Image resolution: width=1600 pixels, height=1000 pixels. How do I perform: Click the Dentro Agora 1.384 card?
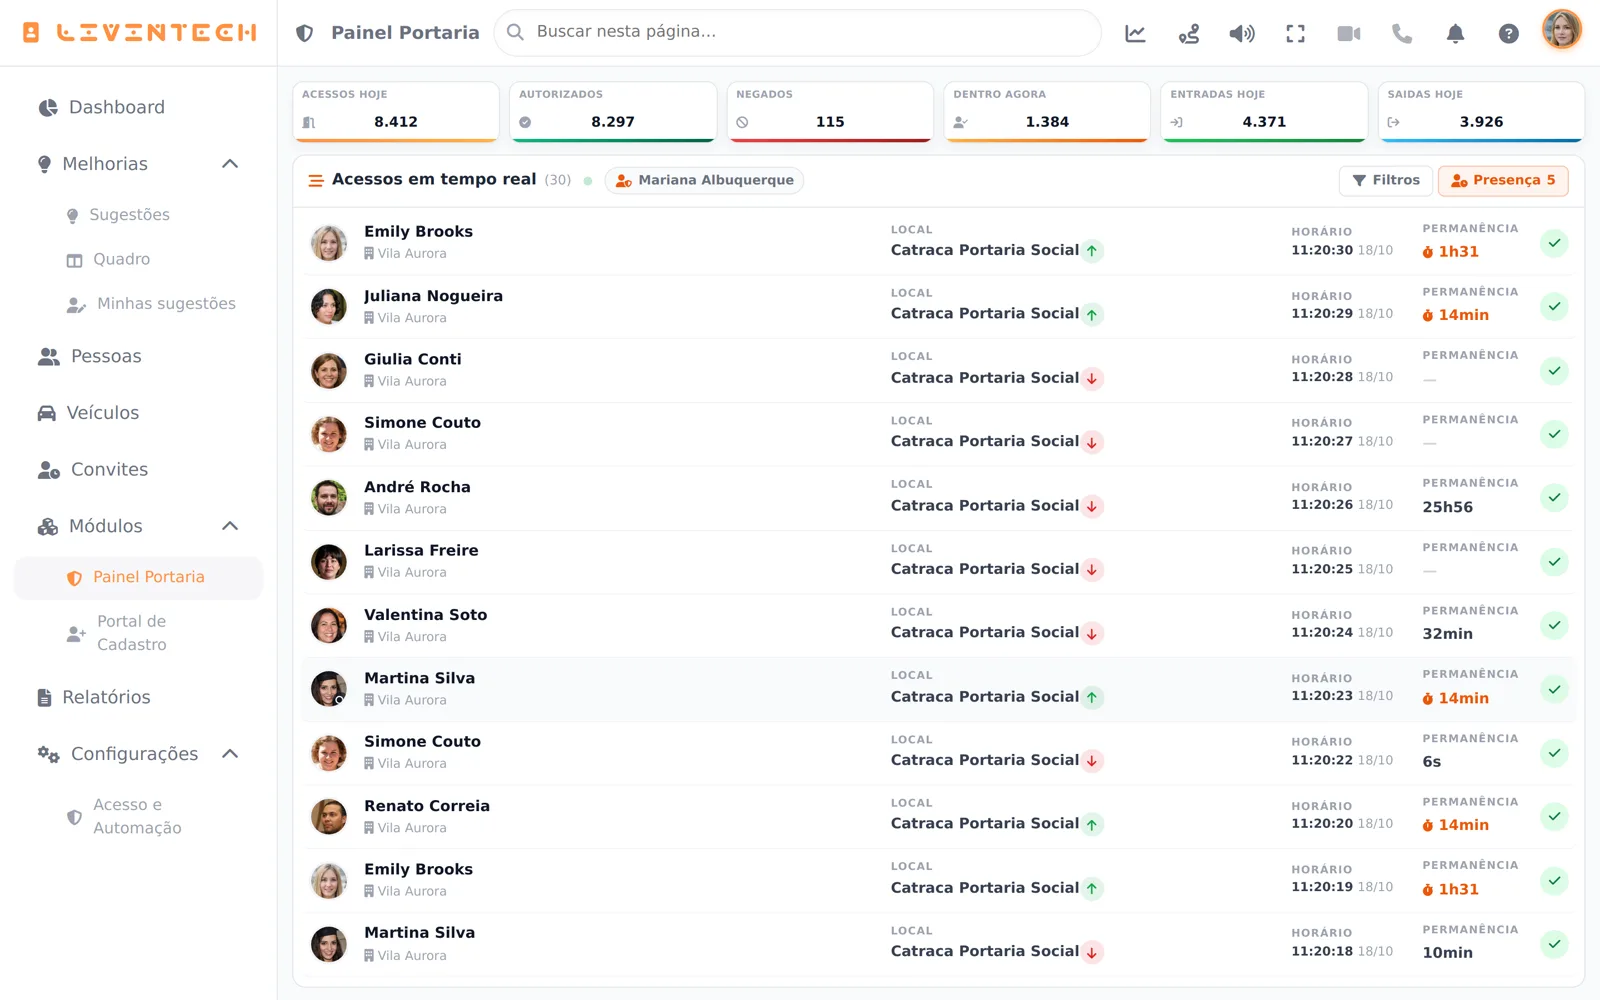pos(1047,111)
